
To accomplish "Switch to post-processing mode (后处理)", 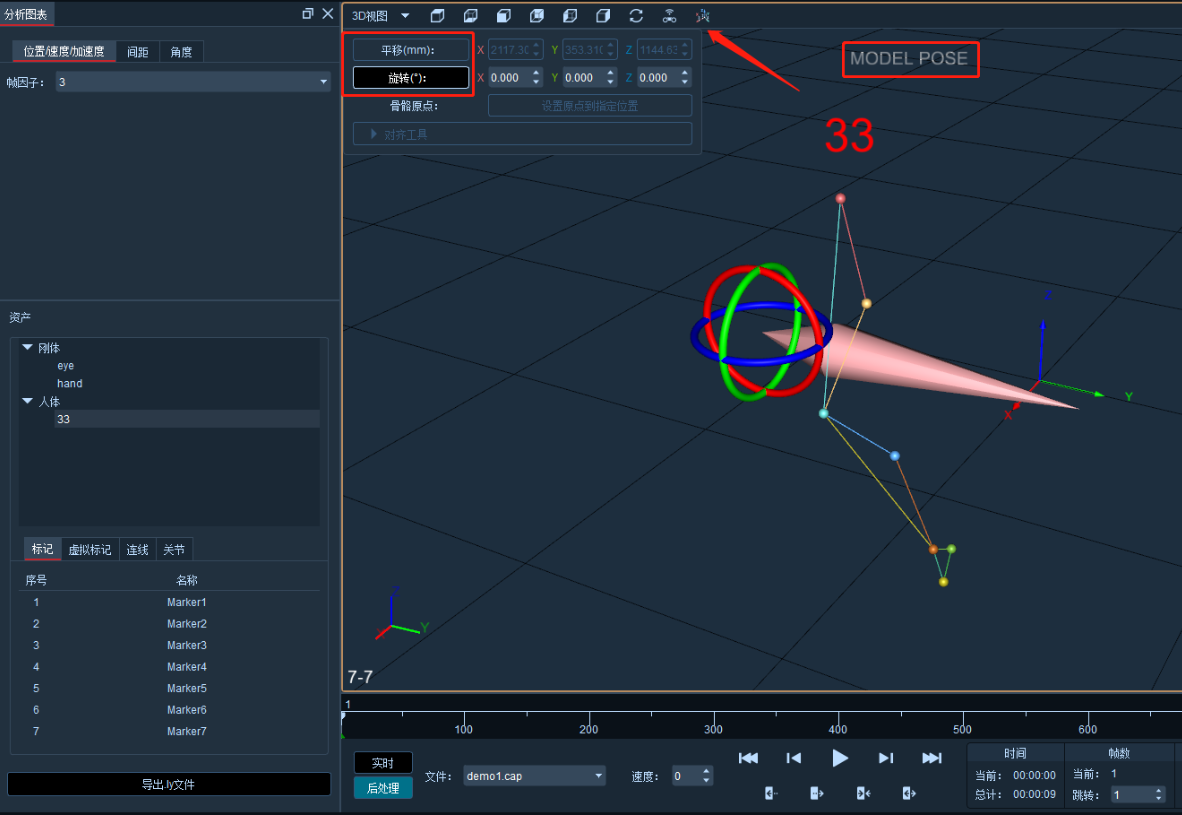I will click(x=383, y=788).
